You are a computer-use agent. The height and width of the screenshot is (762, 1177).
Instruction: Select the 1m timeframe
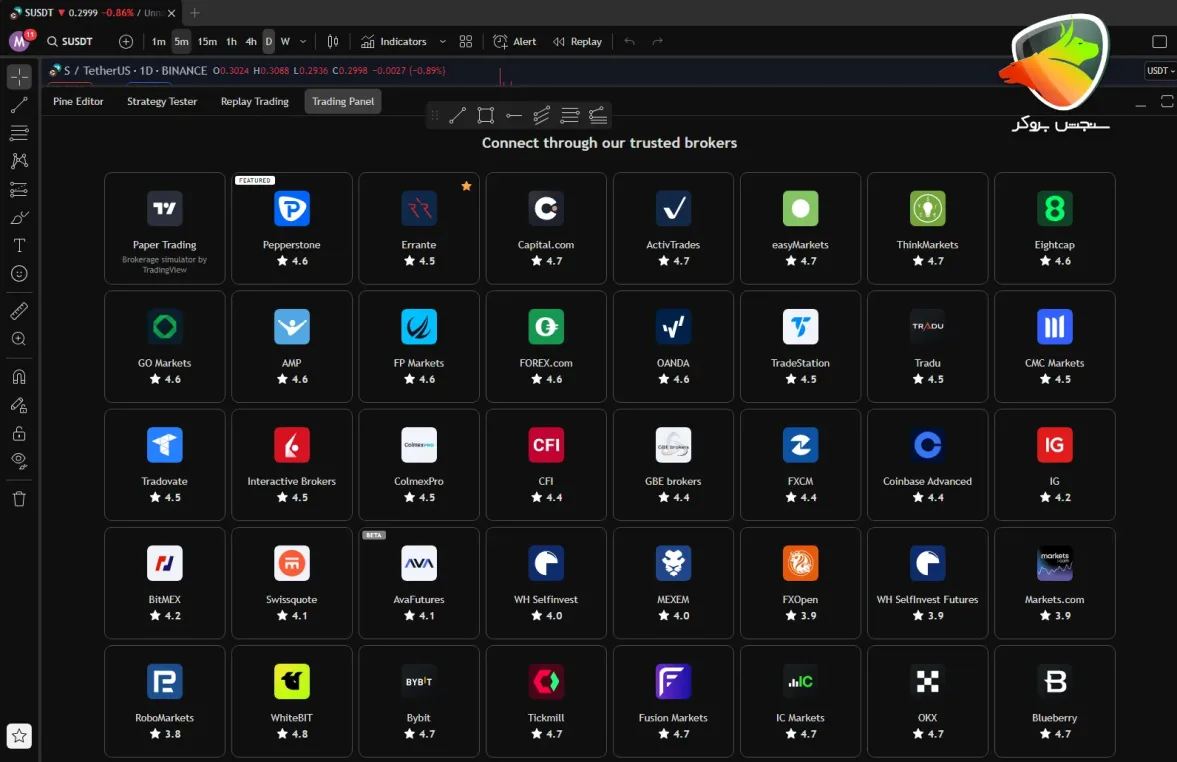point(158,41)
